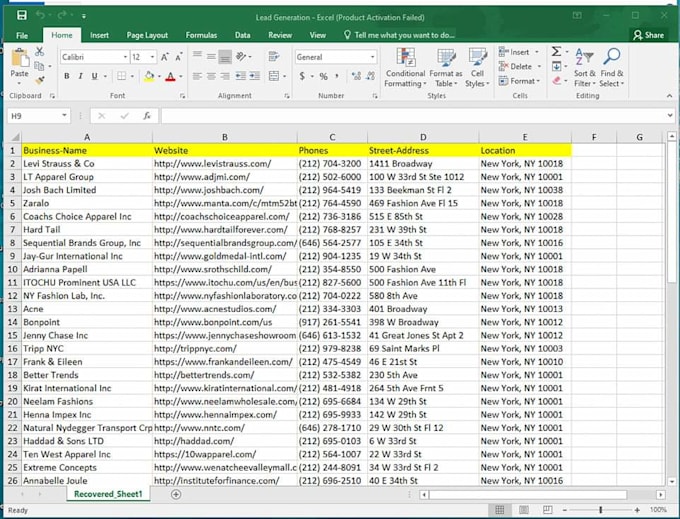Click the Wrap Text icon
The height and width of the screenshot is (519, 680).
(273, 56)
